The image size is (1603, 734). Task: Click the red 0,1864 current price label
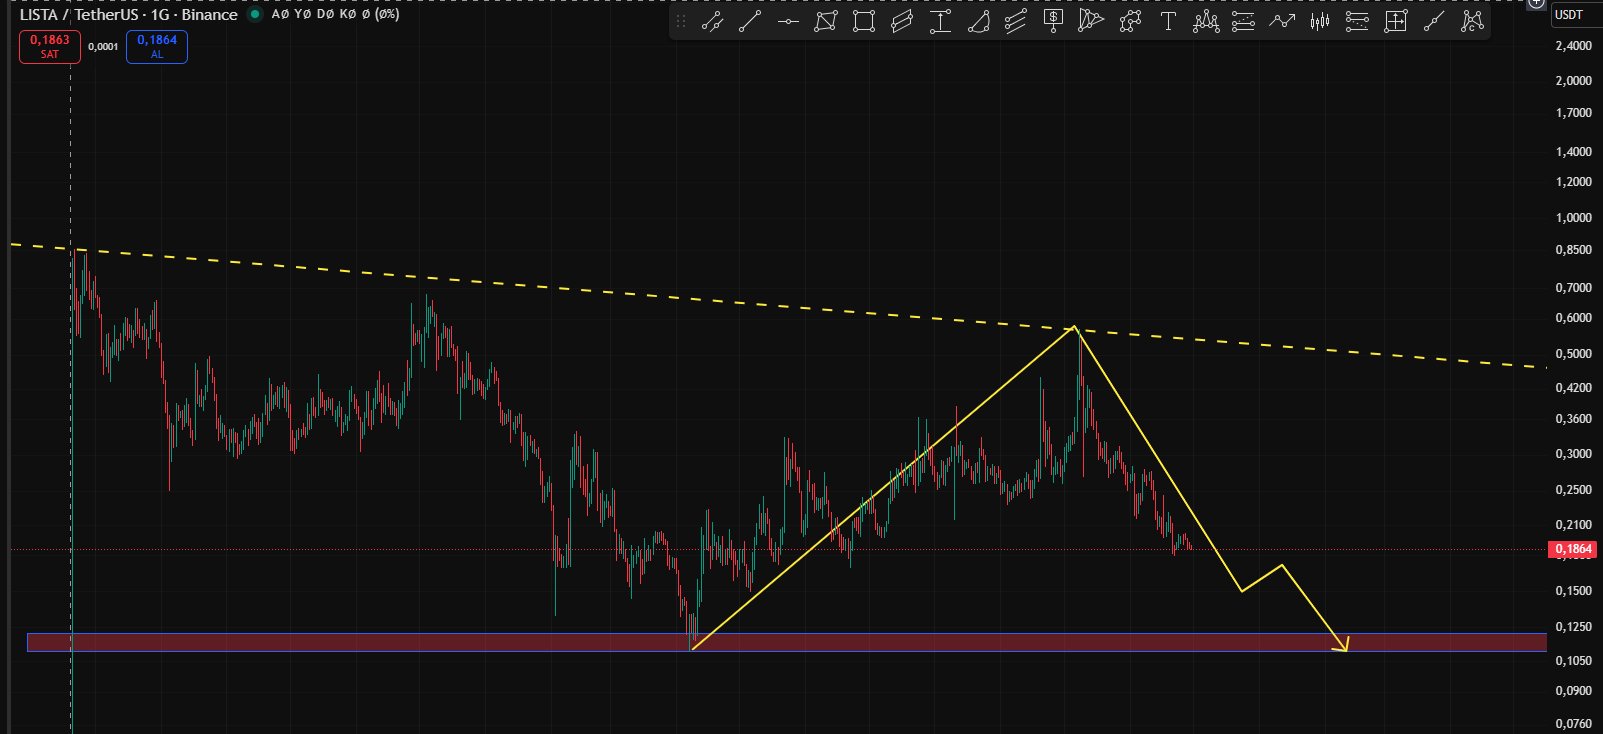coord(1573,549)
